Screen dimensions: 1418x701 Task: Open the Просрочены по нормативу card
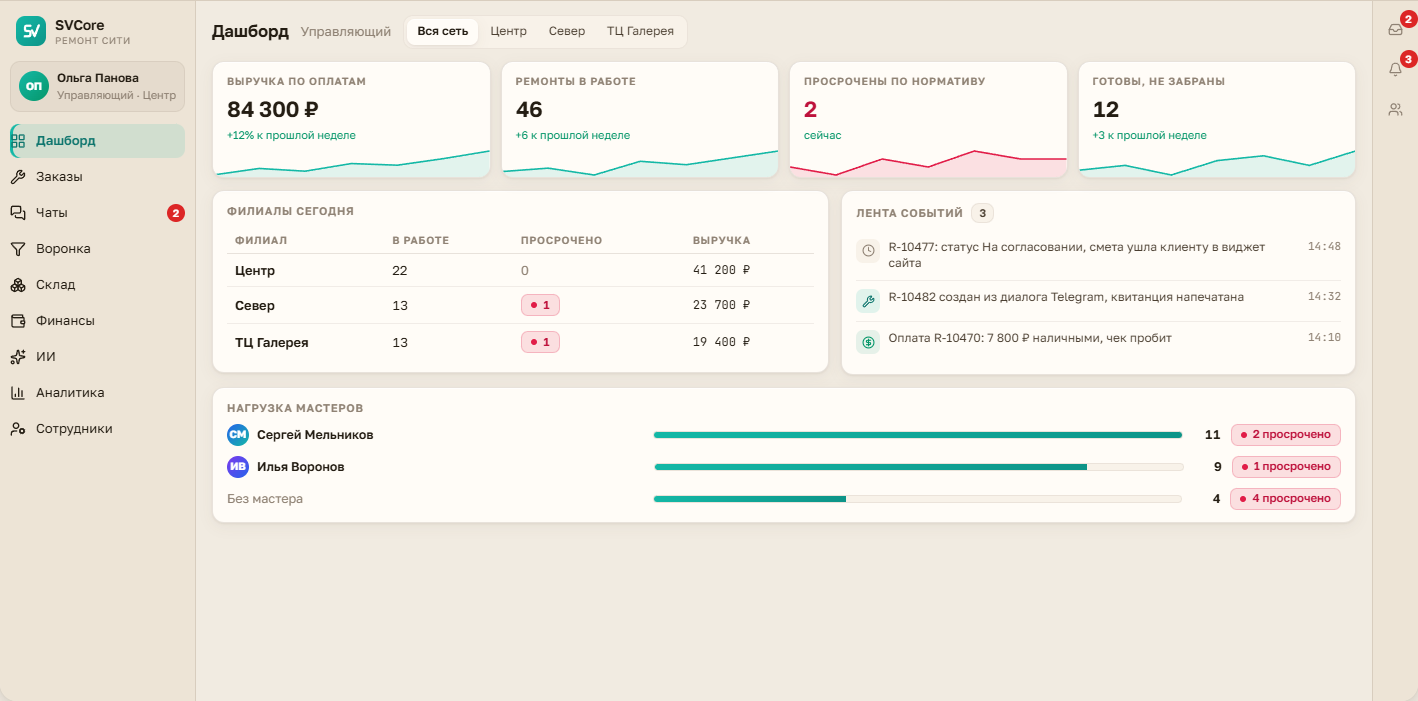(x=928, y=120)
